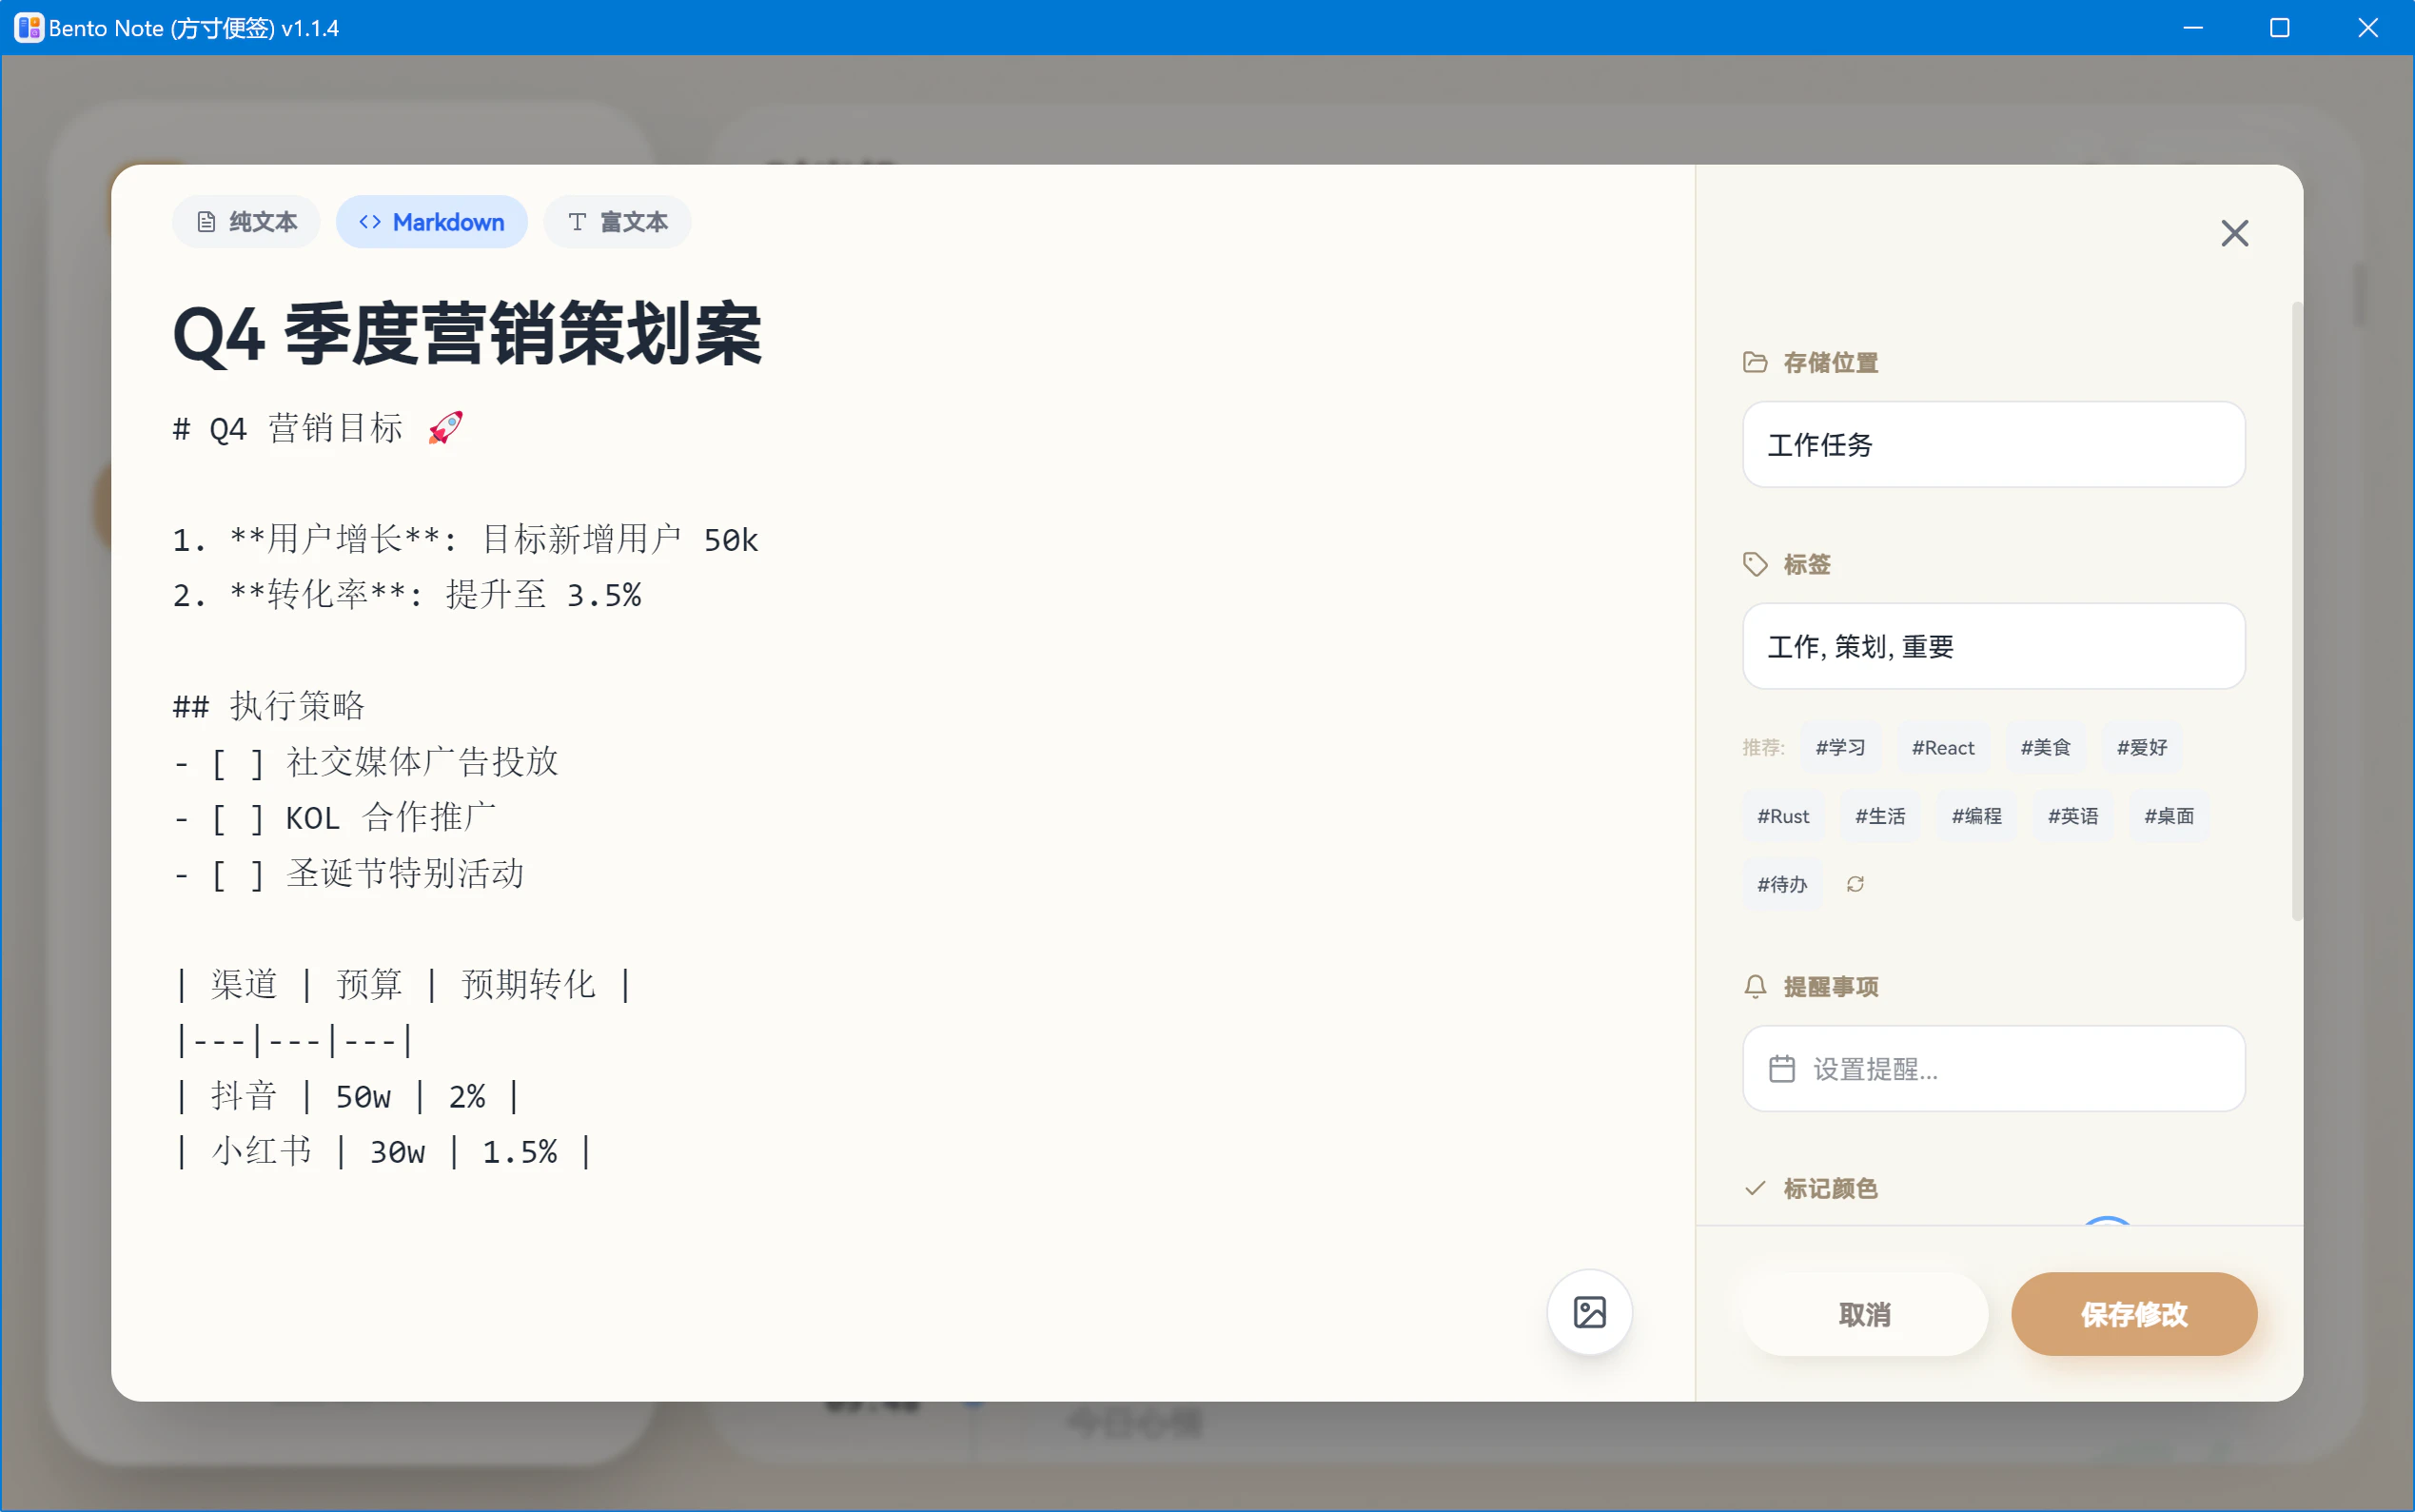Add the recommended #待办 tag
Viewport: 2415px width, 1512px height.
click(x=1782, y=884)
